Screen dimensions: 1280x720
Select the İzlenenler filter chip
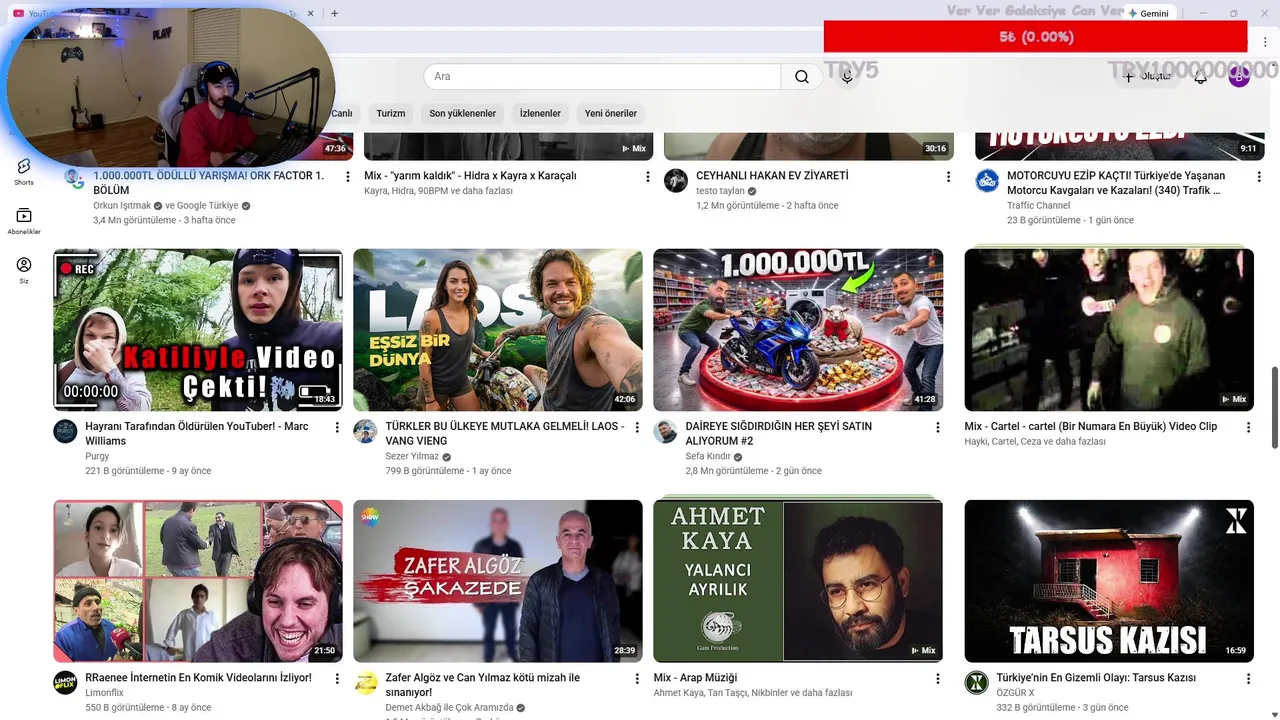540,113
